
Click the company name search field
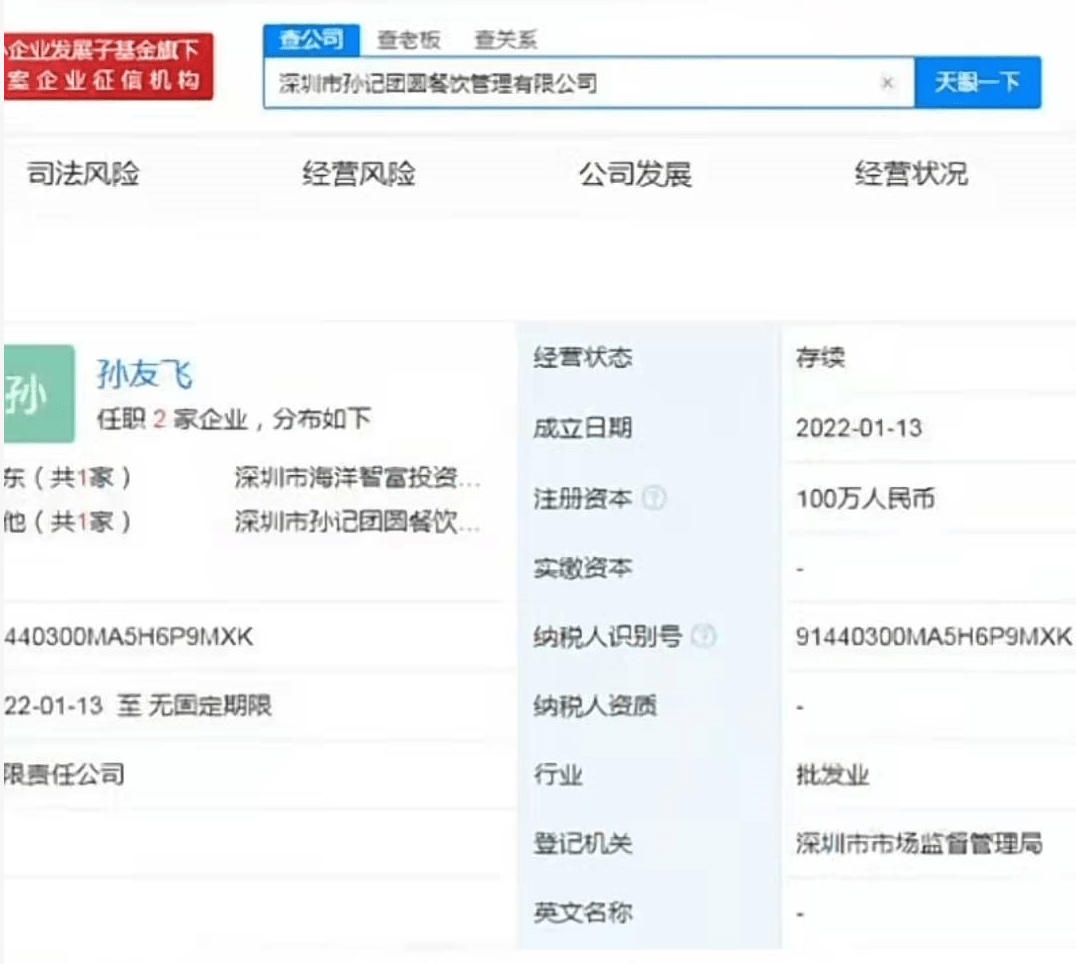coord(570,83)
